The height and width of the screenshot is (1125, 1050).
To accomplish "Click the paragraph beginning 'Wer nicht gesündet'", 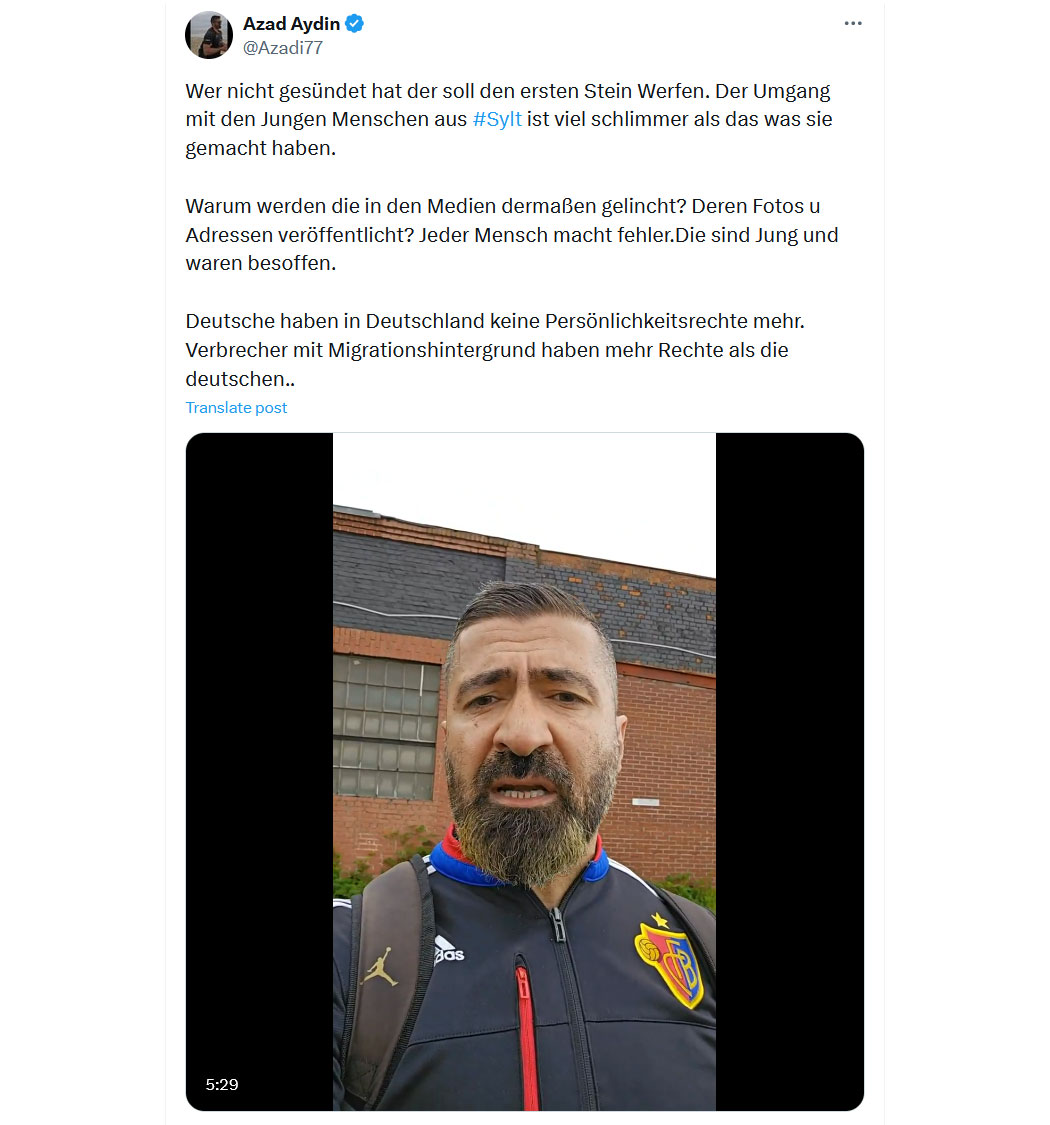I will pos(509,119).
